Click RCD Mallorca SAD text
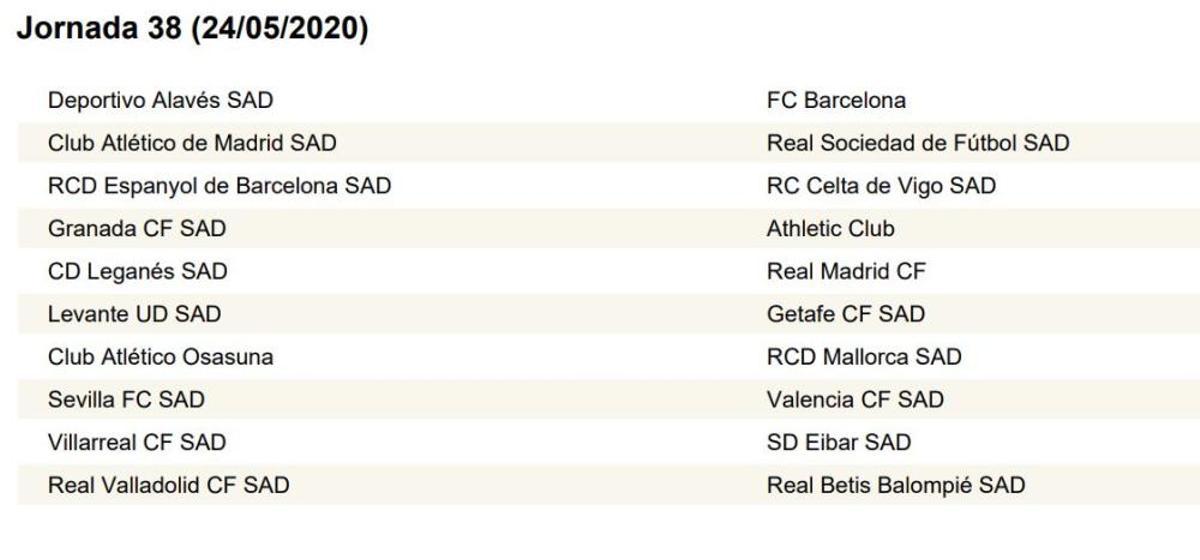This screenshot has height=560, width=1200. pyautogui.click(x=863, y=357)
